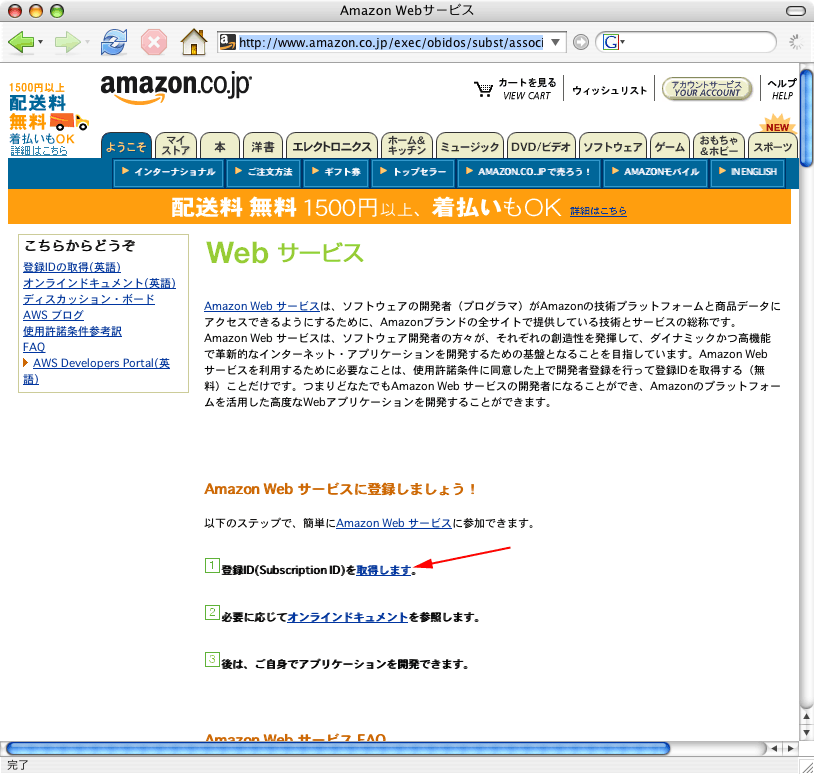Click Amazon Web サービス link in the steps intro
814x774 pixels.
coord(394,523)
